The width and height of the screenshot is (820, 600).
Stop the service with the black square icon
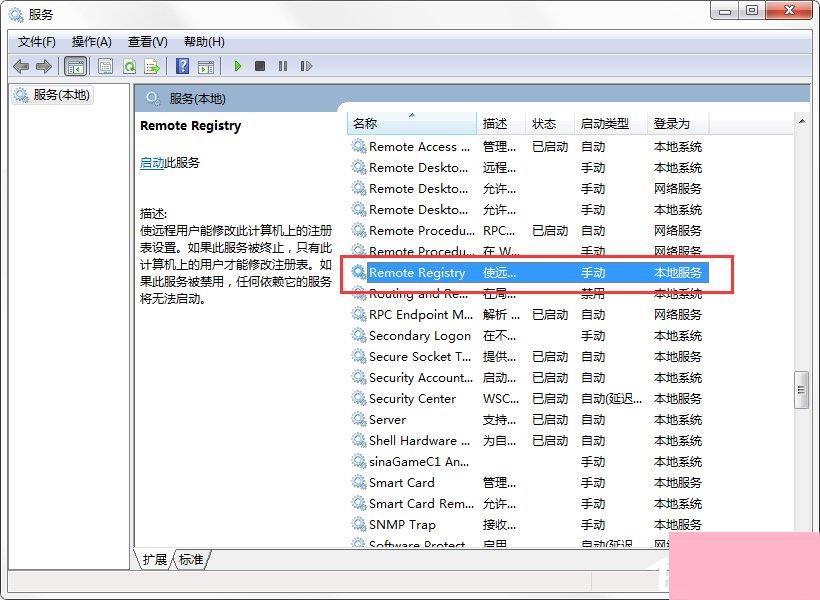point(260,66)
